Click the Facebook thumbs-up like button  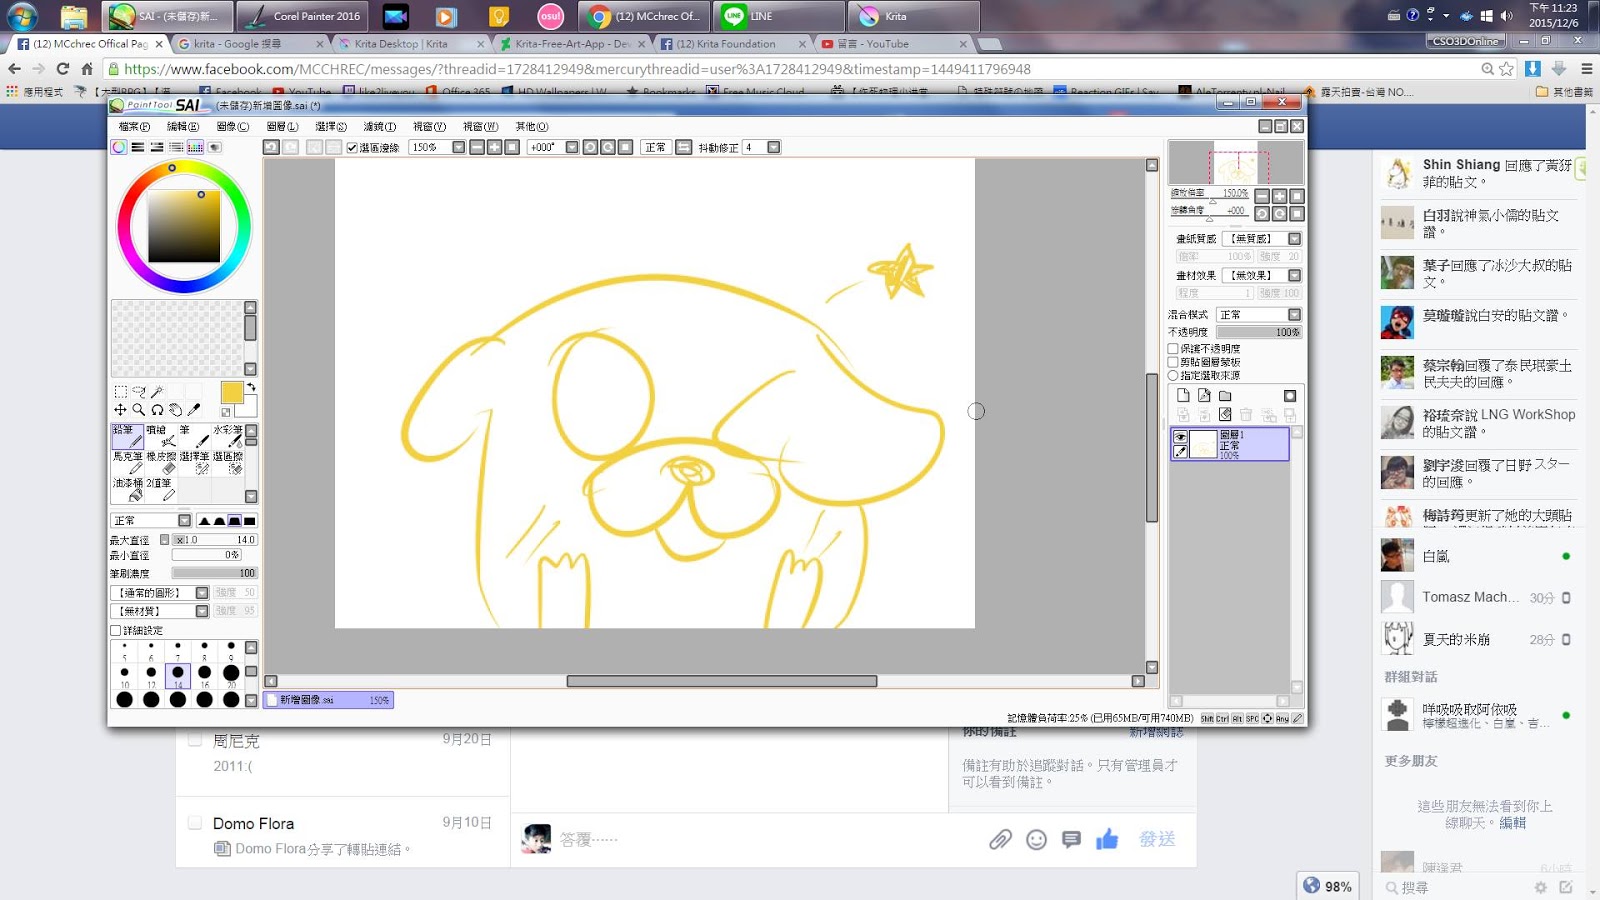(x=1107, y=839)
